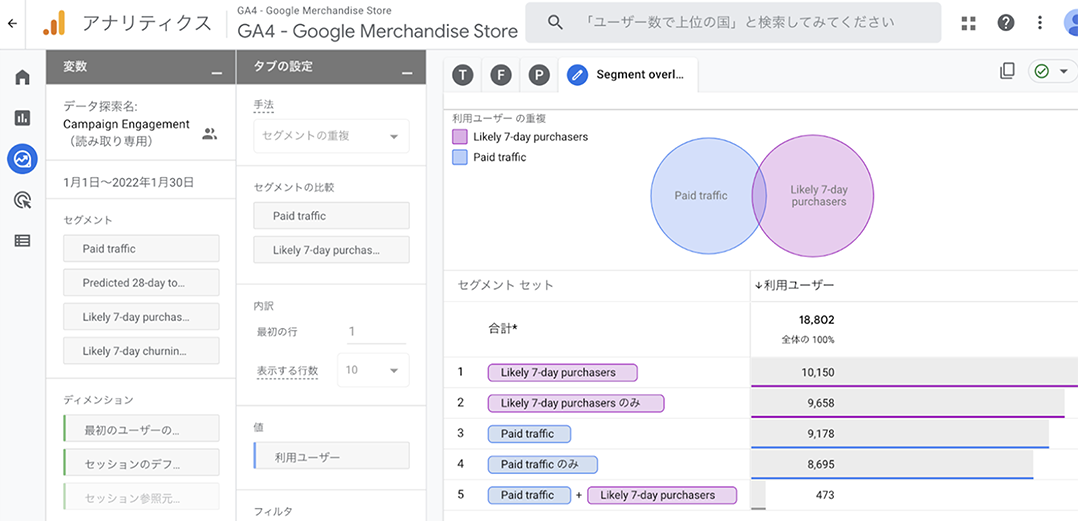Click the Campaign Engagement exploration name
This screenshot has height=521, width=1078.
pos(126,124)
